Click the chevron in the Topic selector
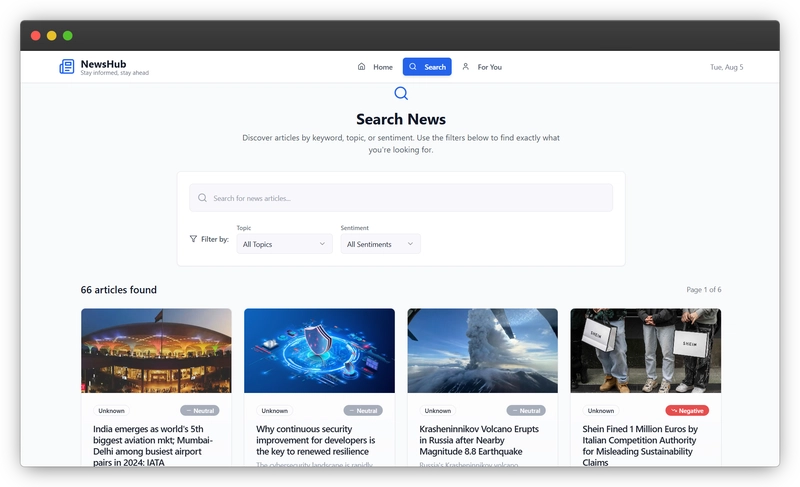 coord(322,244)
